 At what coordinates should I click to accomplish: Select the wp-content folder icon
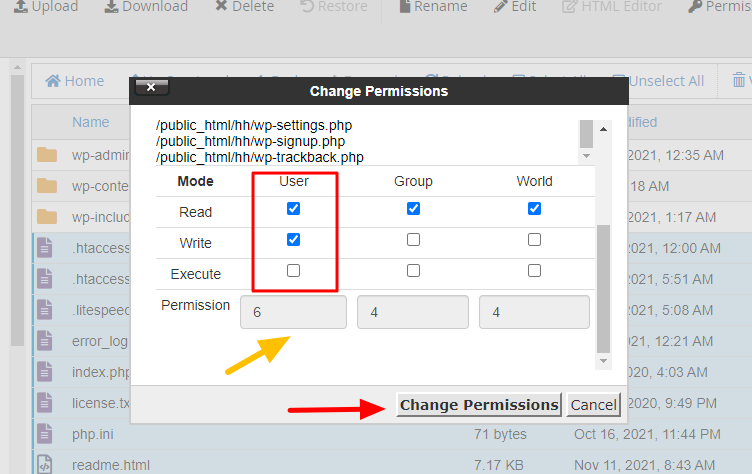47,186
